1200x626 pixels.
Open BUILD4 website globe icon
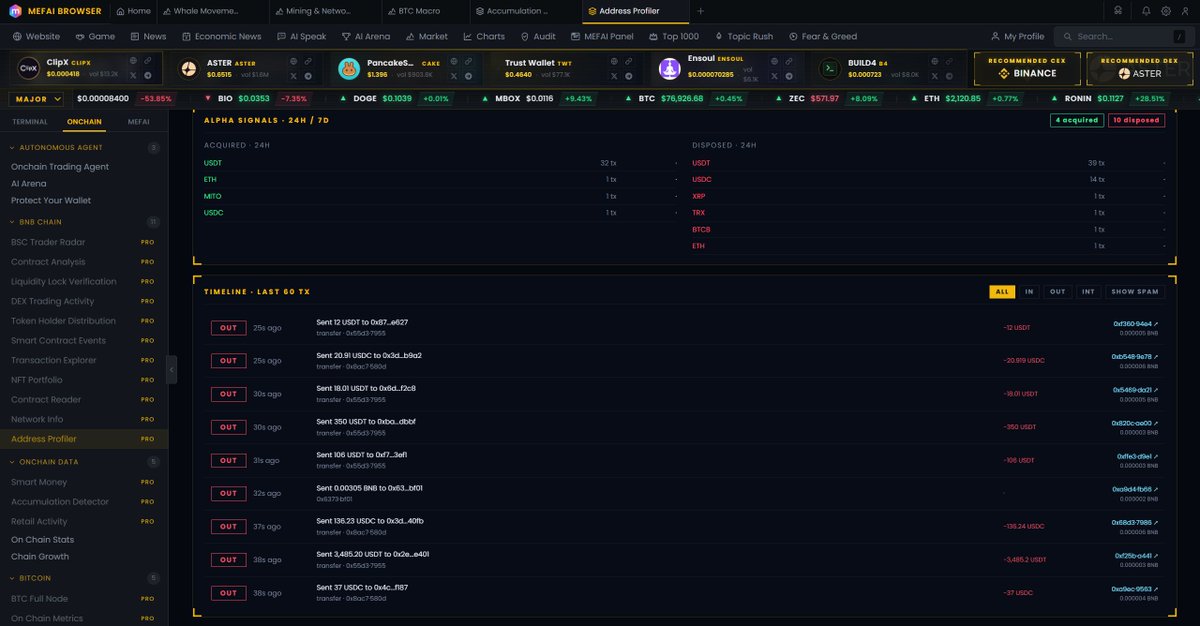coord(933,61)
